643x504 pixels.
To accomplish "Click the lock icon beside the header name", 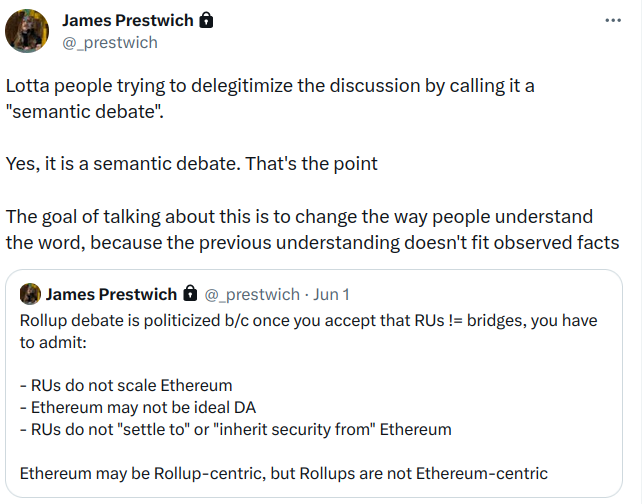I will pos(206,21).
